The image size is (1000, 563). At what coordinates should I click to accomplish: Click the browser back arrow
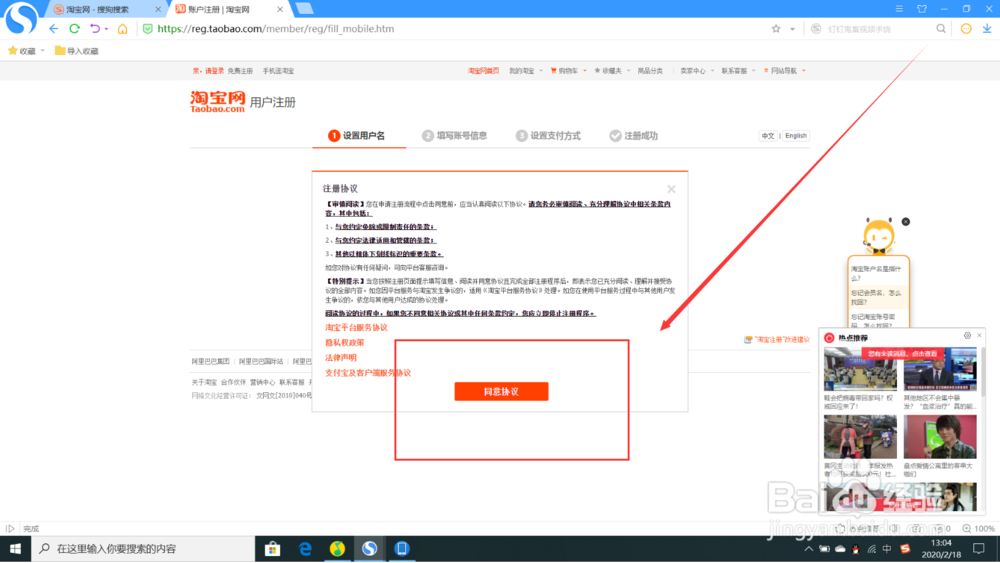tap(54, 29)
